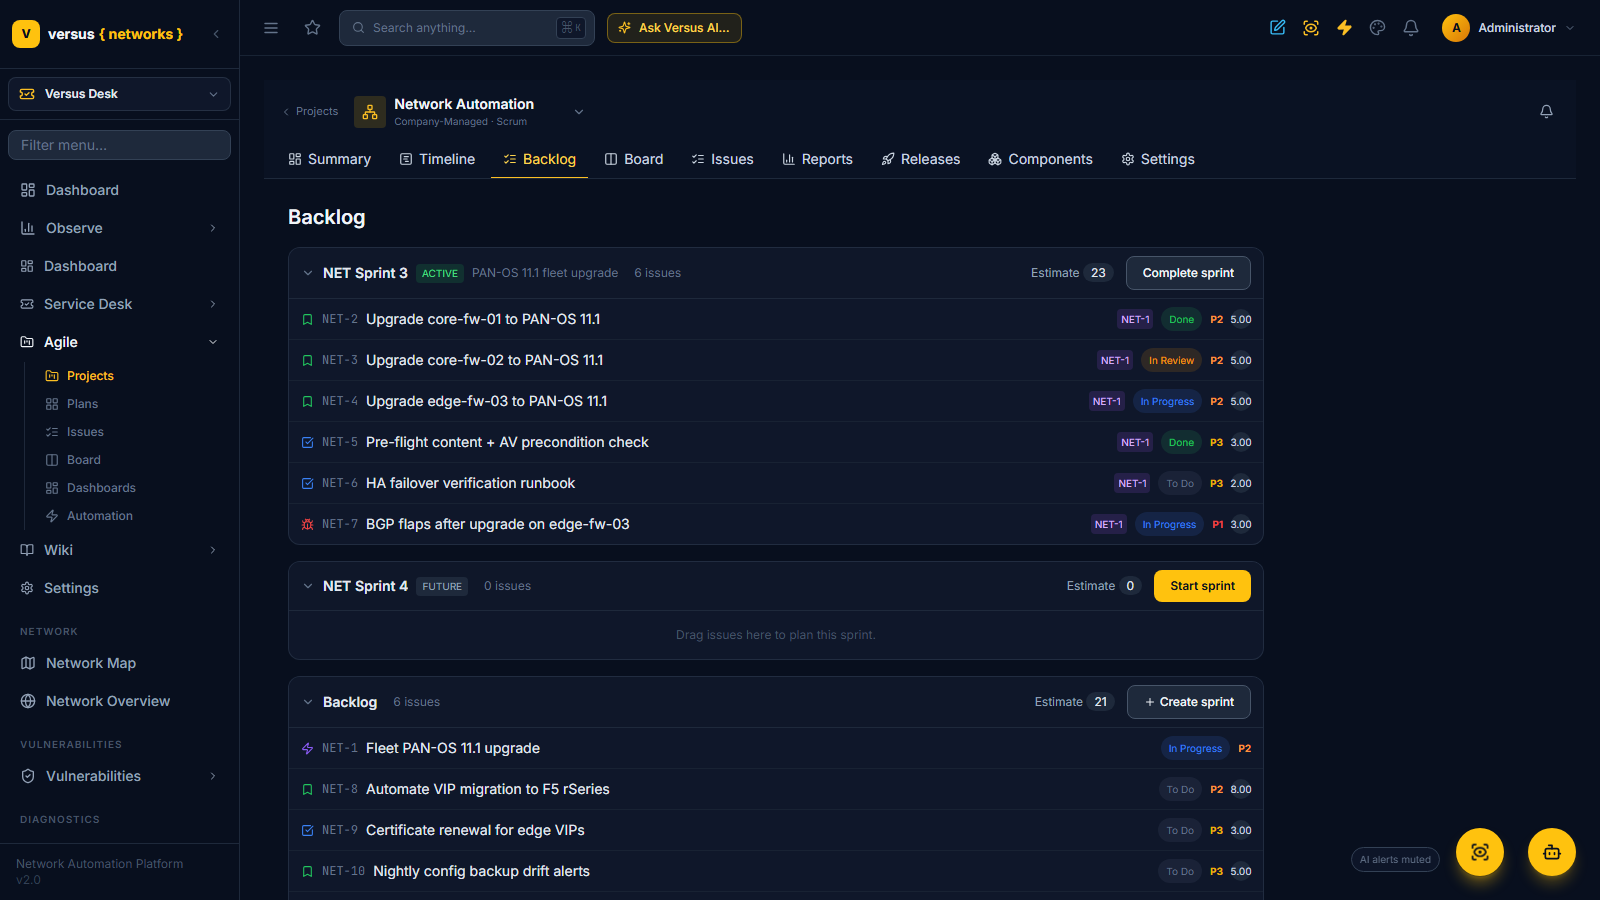The width and height of the screenshot is (1600, 900).
Task: Click In Review status of NET-3
Action: click(x=1171, y=361)
